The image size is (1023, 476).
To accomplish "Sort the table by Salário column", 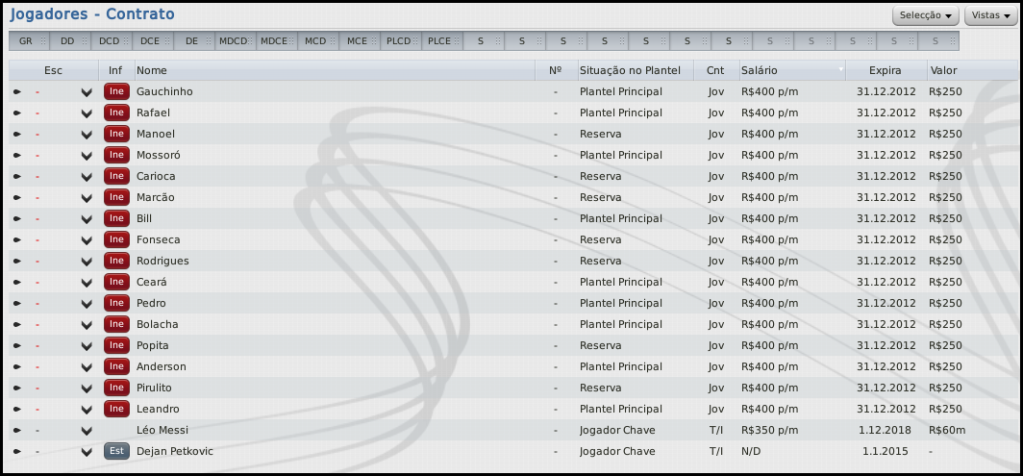I will tap(759, 71).
